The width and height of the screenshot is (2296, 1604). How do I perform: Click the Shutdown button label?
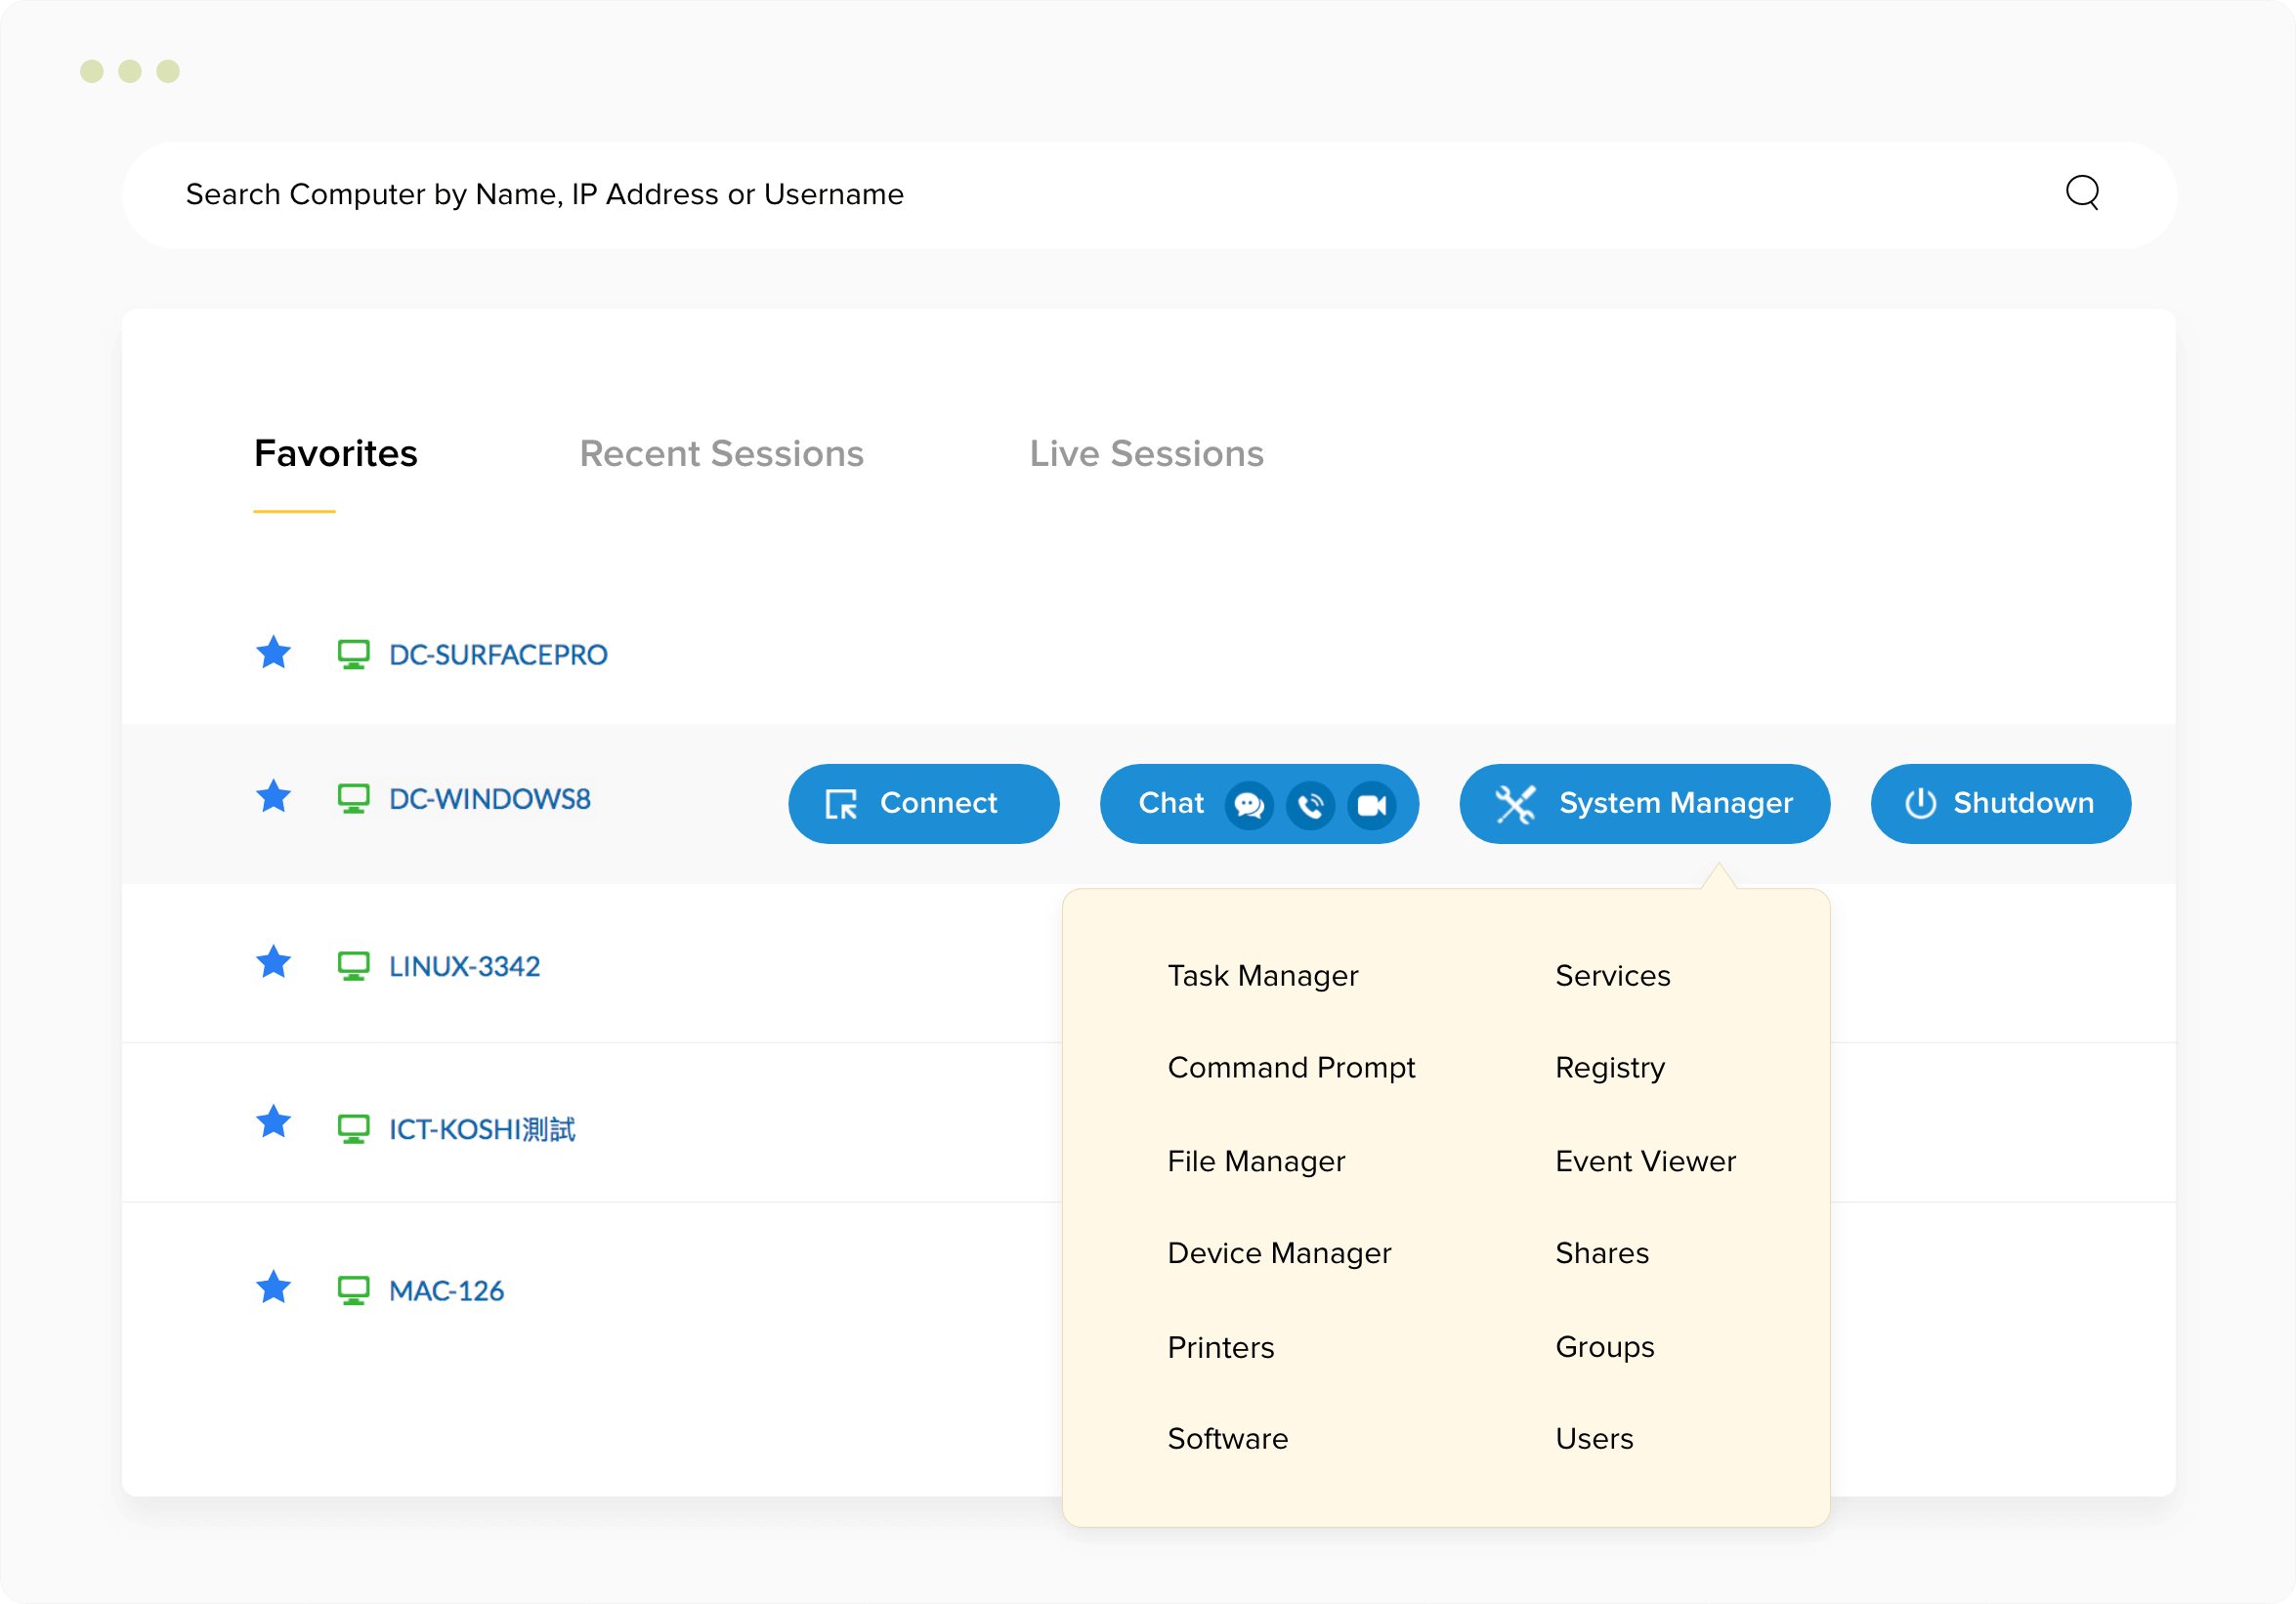(2023, 803)
